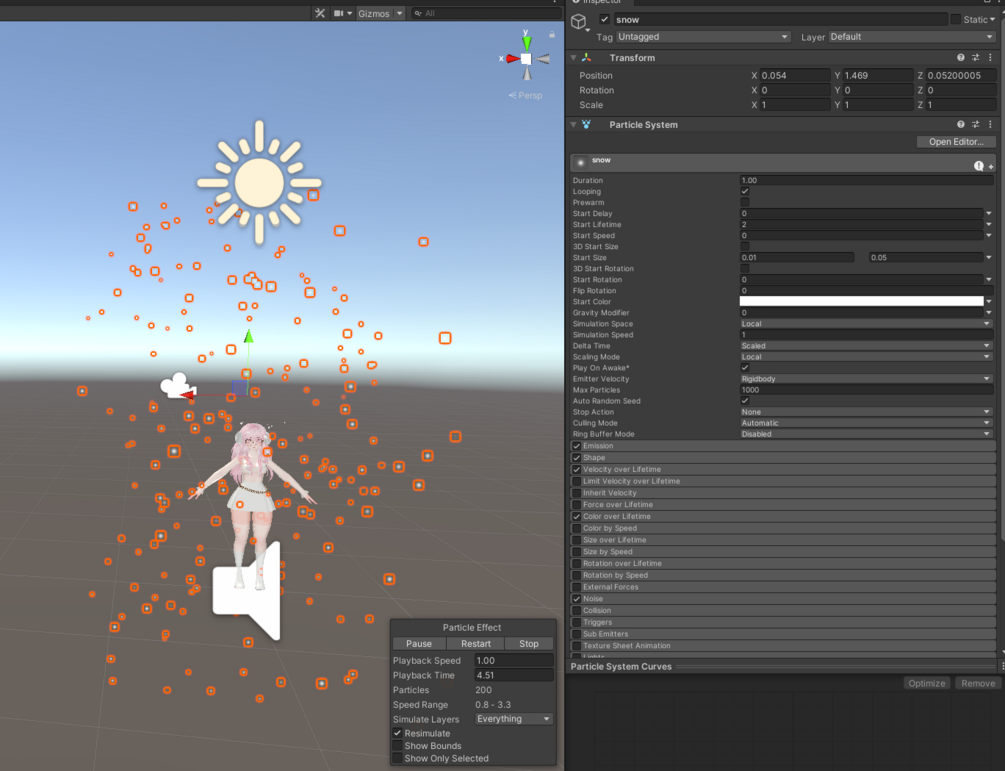Restart the particle effect
Viewport: 1005px width, 771px height.
tap(475, 643)
